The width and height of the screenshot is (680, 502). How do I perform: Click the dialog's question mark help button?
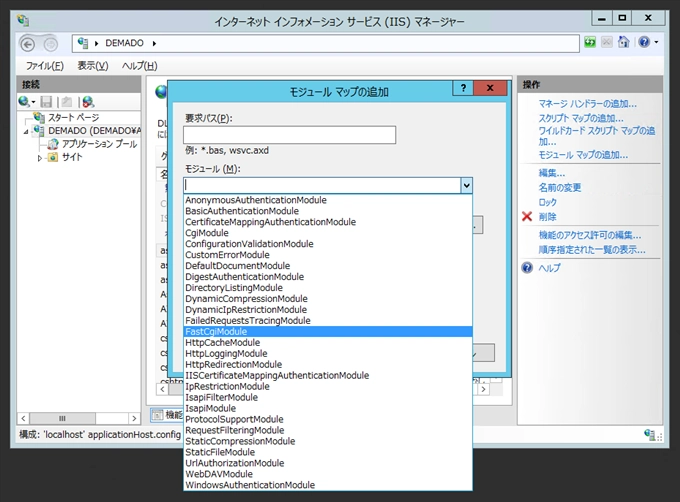click(x=463, y=88)
